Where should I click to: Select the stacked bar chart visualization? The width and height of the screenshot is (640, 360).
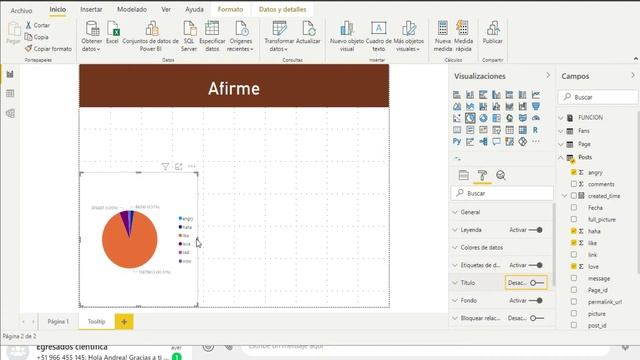457,95
